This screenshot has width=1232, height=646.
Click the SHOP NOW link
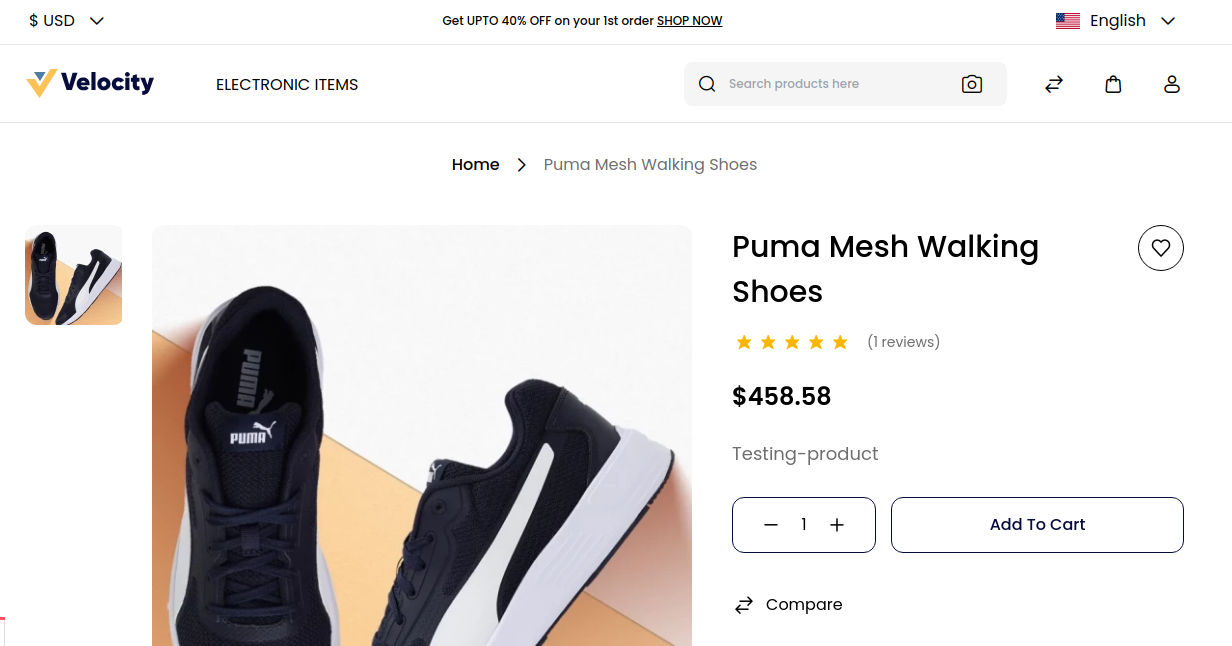click(x=689, y=21)
